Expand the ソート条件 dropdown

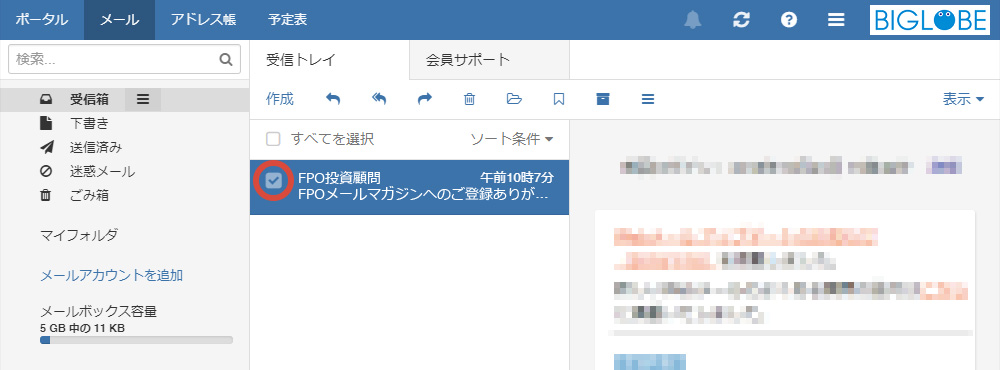coord(511,139)
